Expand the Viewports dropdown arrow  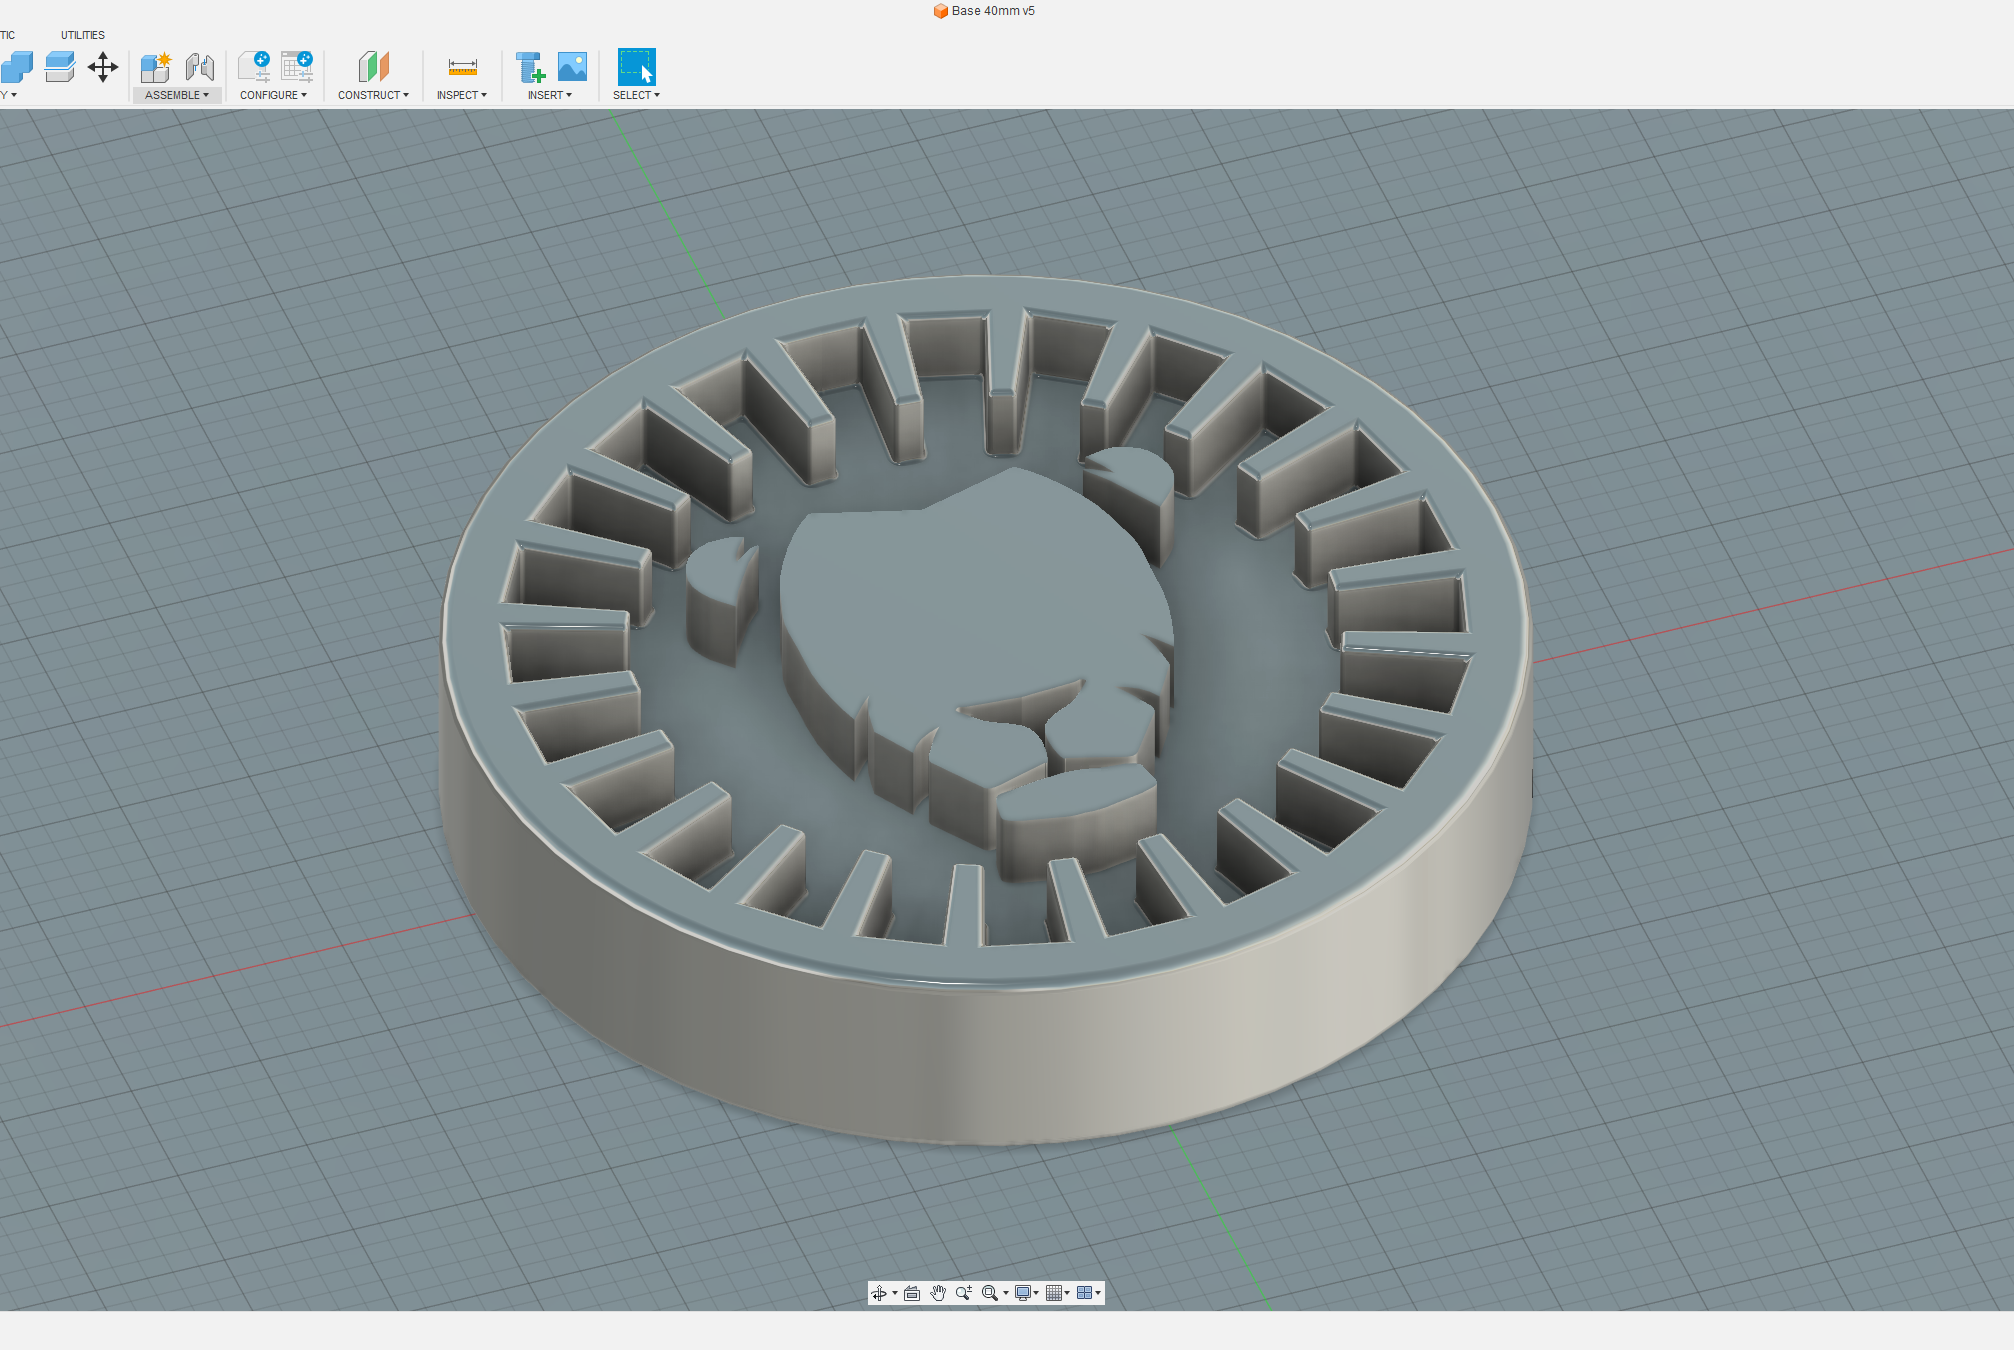(1098, 1293)
